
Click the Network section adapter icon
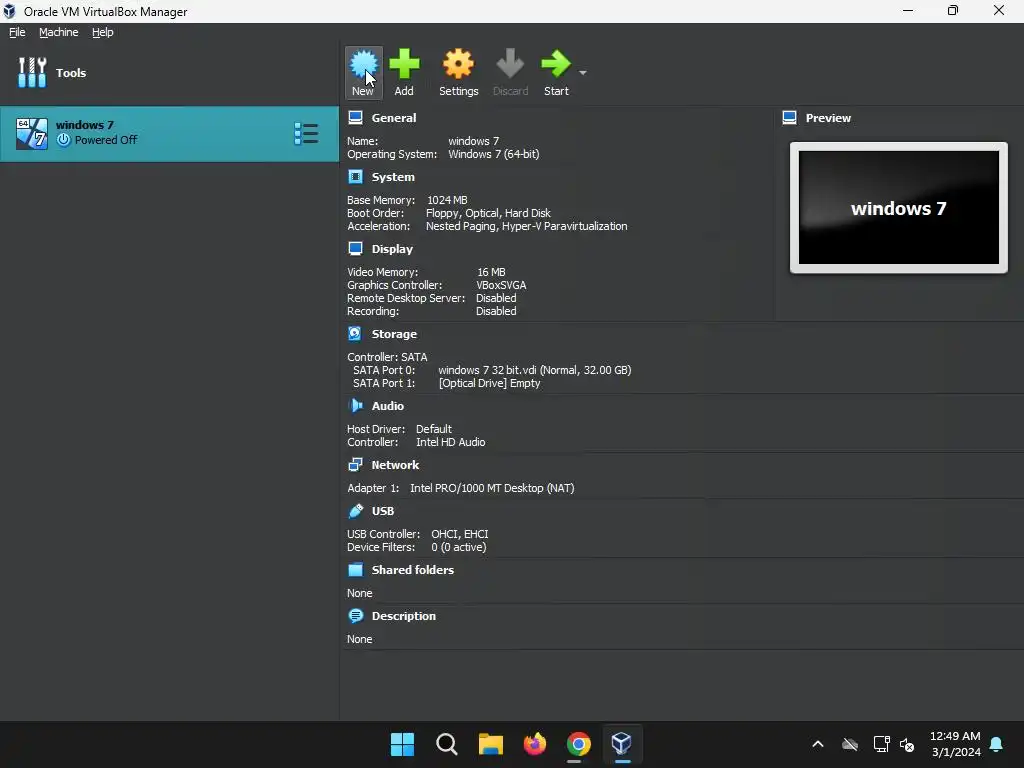355,464
